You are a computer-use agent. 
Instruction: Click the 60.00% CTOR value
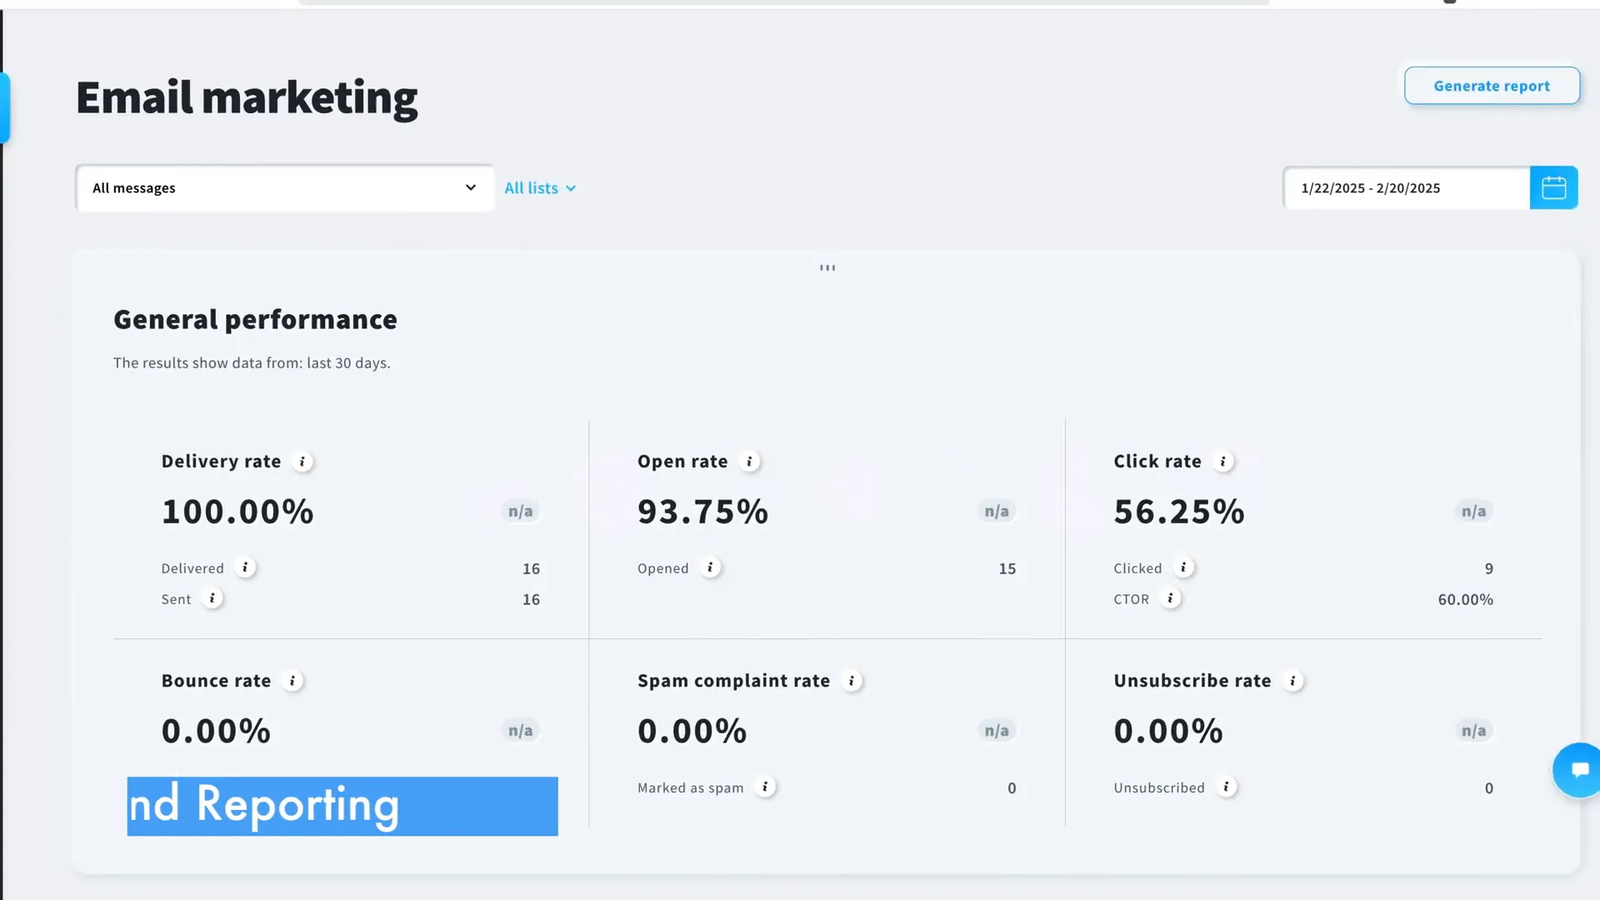1465,599
